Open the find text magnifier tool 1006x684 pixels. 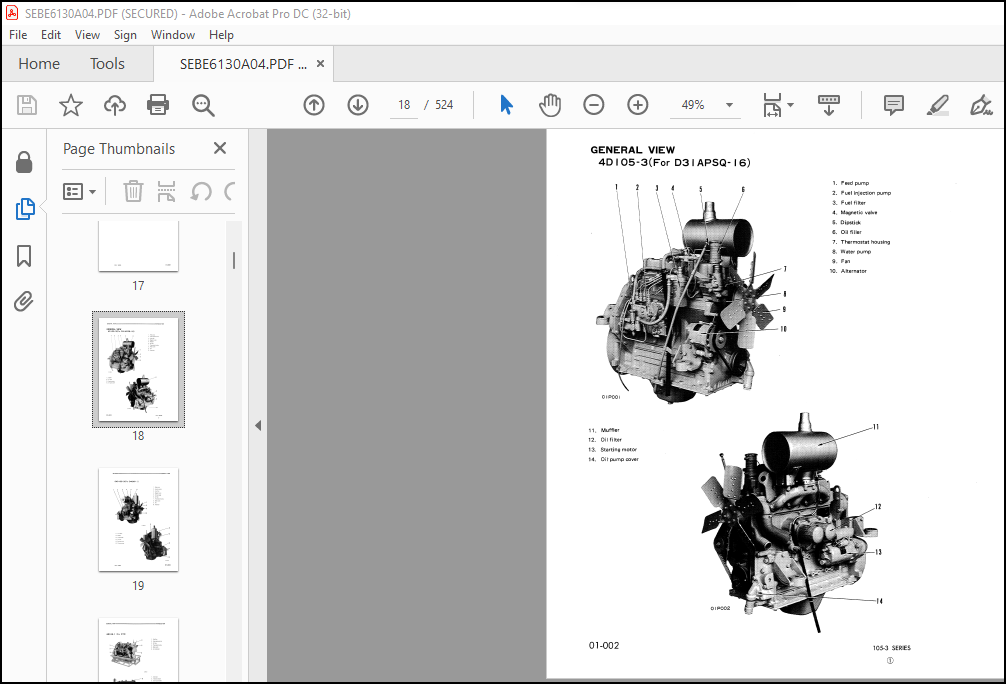point(203,105)
